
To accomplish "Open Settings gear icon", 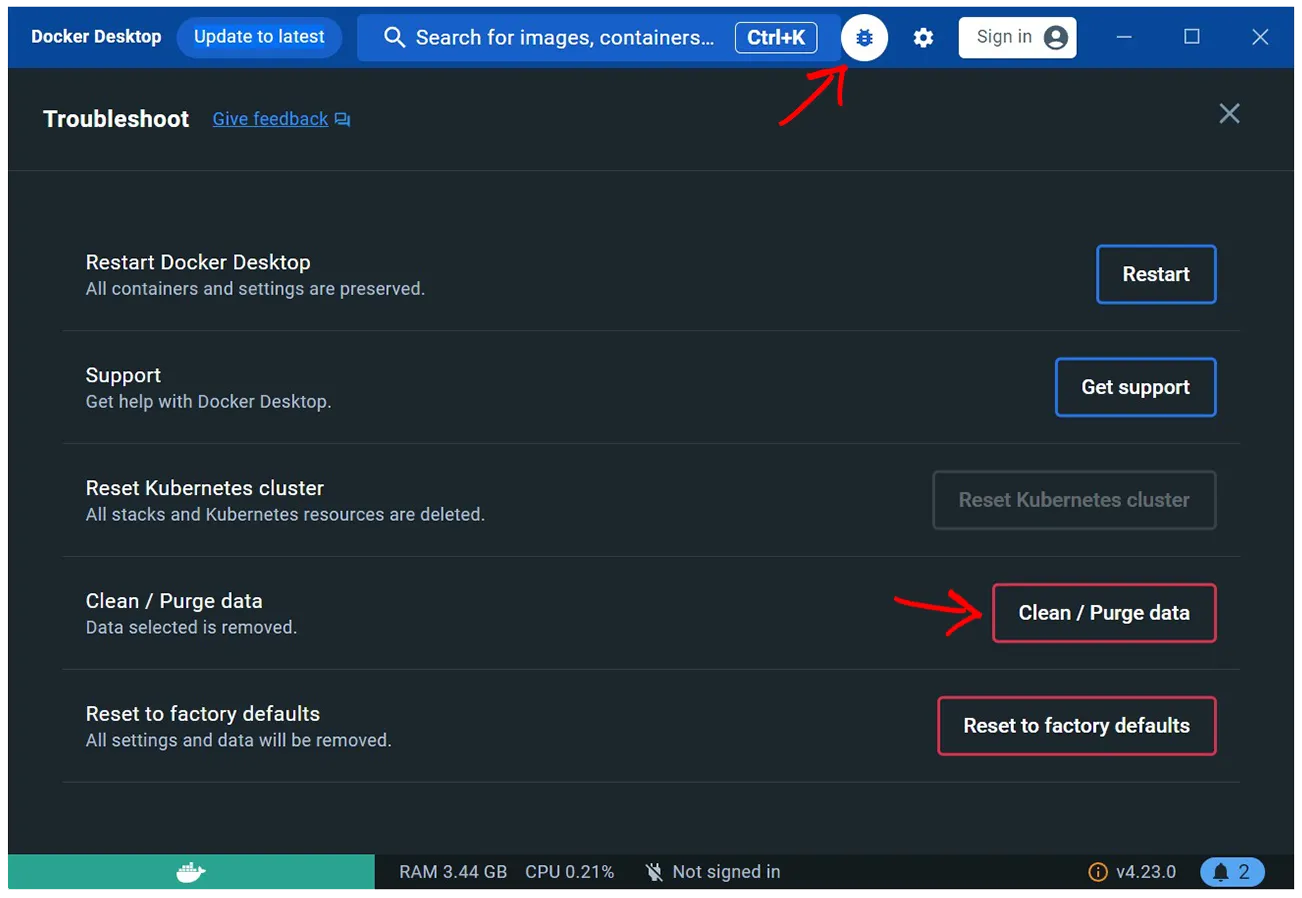I will tap(923, 38).
